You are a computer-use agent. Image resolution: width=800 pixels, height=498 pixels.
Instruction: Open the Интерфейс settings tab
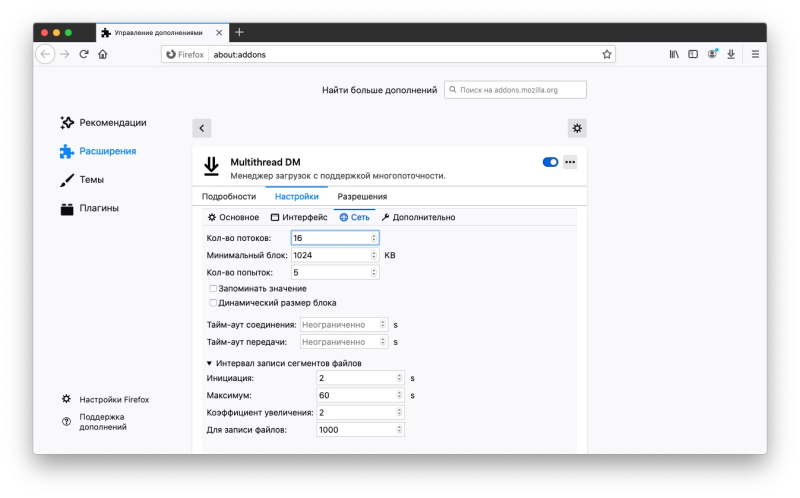click(299, 217)
